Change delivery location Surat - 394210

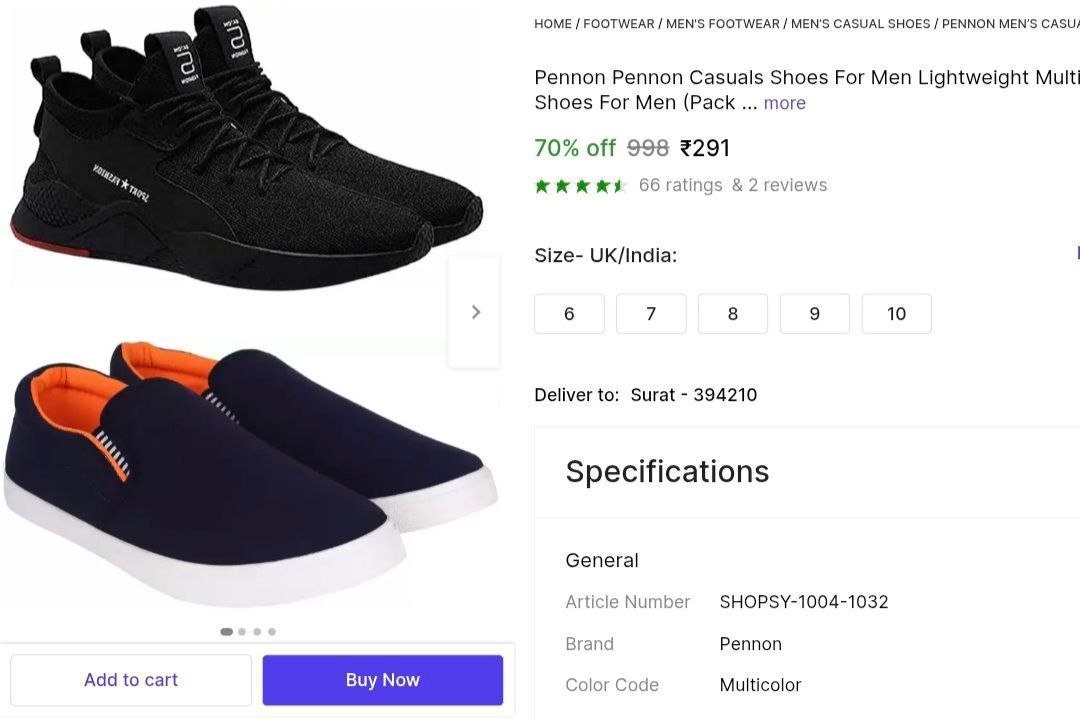pyautogui.click(x=694, y=394)
